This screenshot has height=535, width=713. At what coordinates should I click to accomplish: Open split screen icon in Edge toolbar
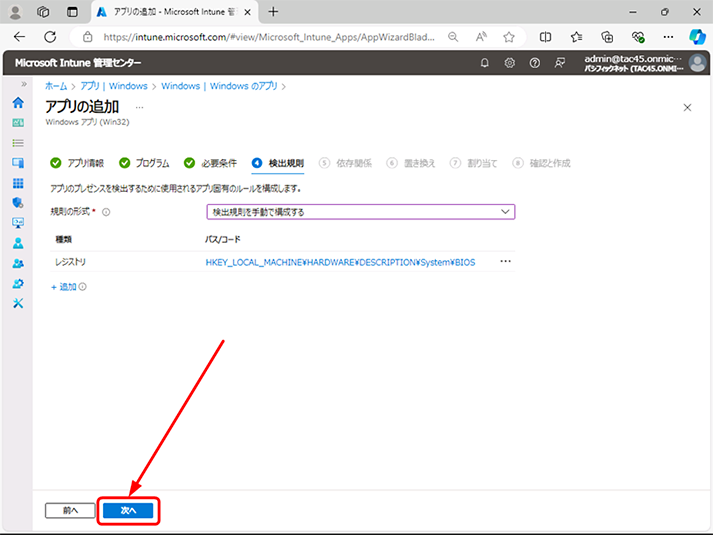545,37
